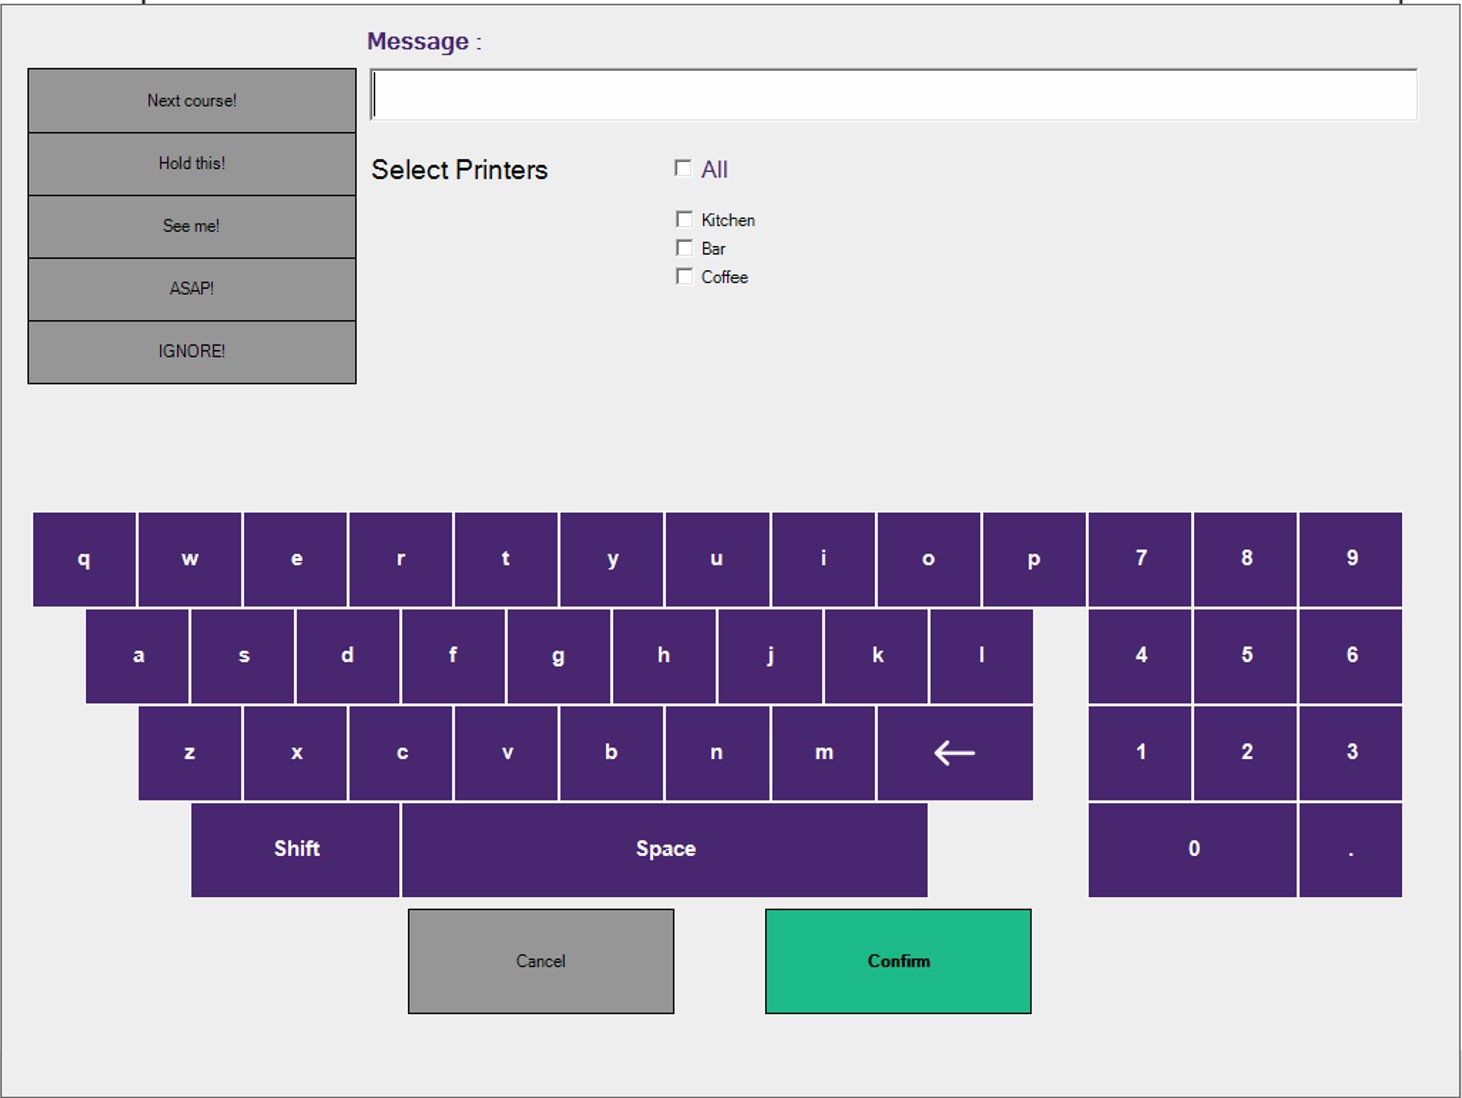
Task: Check the Coffee printer option
Action: click(x=684, y=276)
